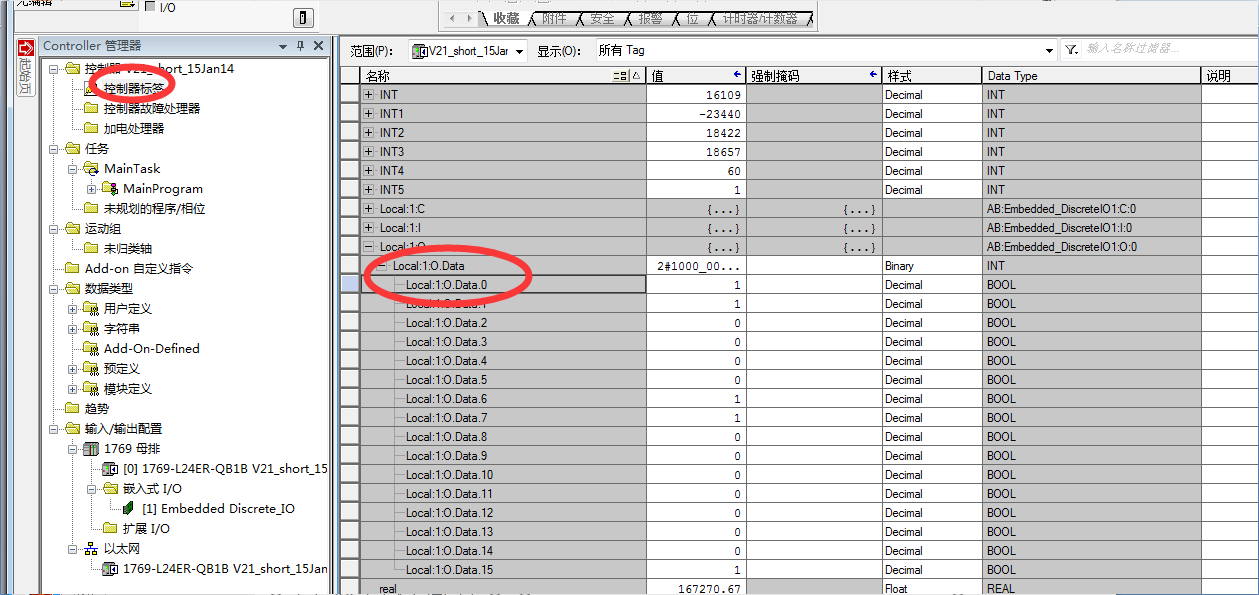This screenshot has height=595, width=1259.
Task: Click the 名称 column header
Action: coord(490,76)
